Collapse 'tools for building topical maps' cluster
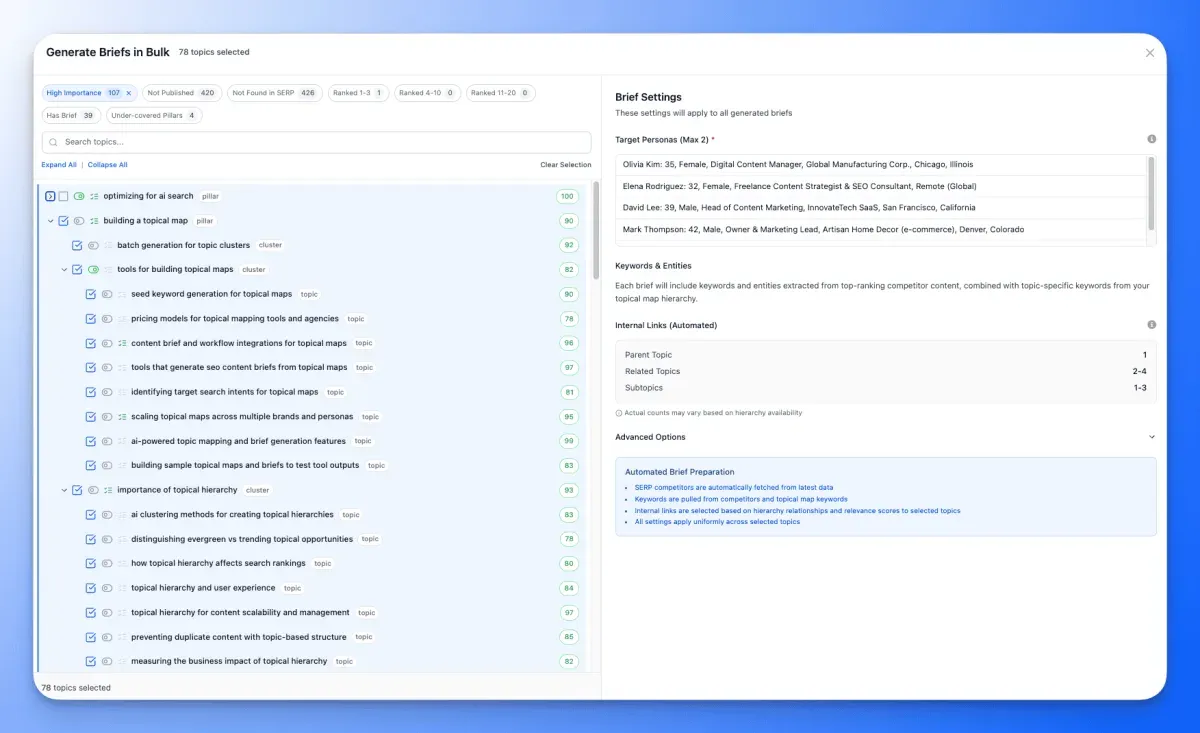The height and width of the screenshot is (733, 1200). pos(64,270)
